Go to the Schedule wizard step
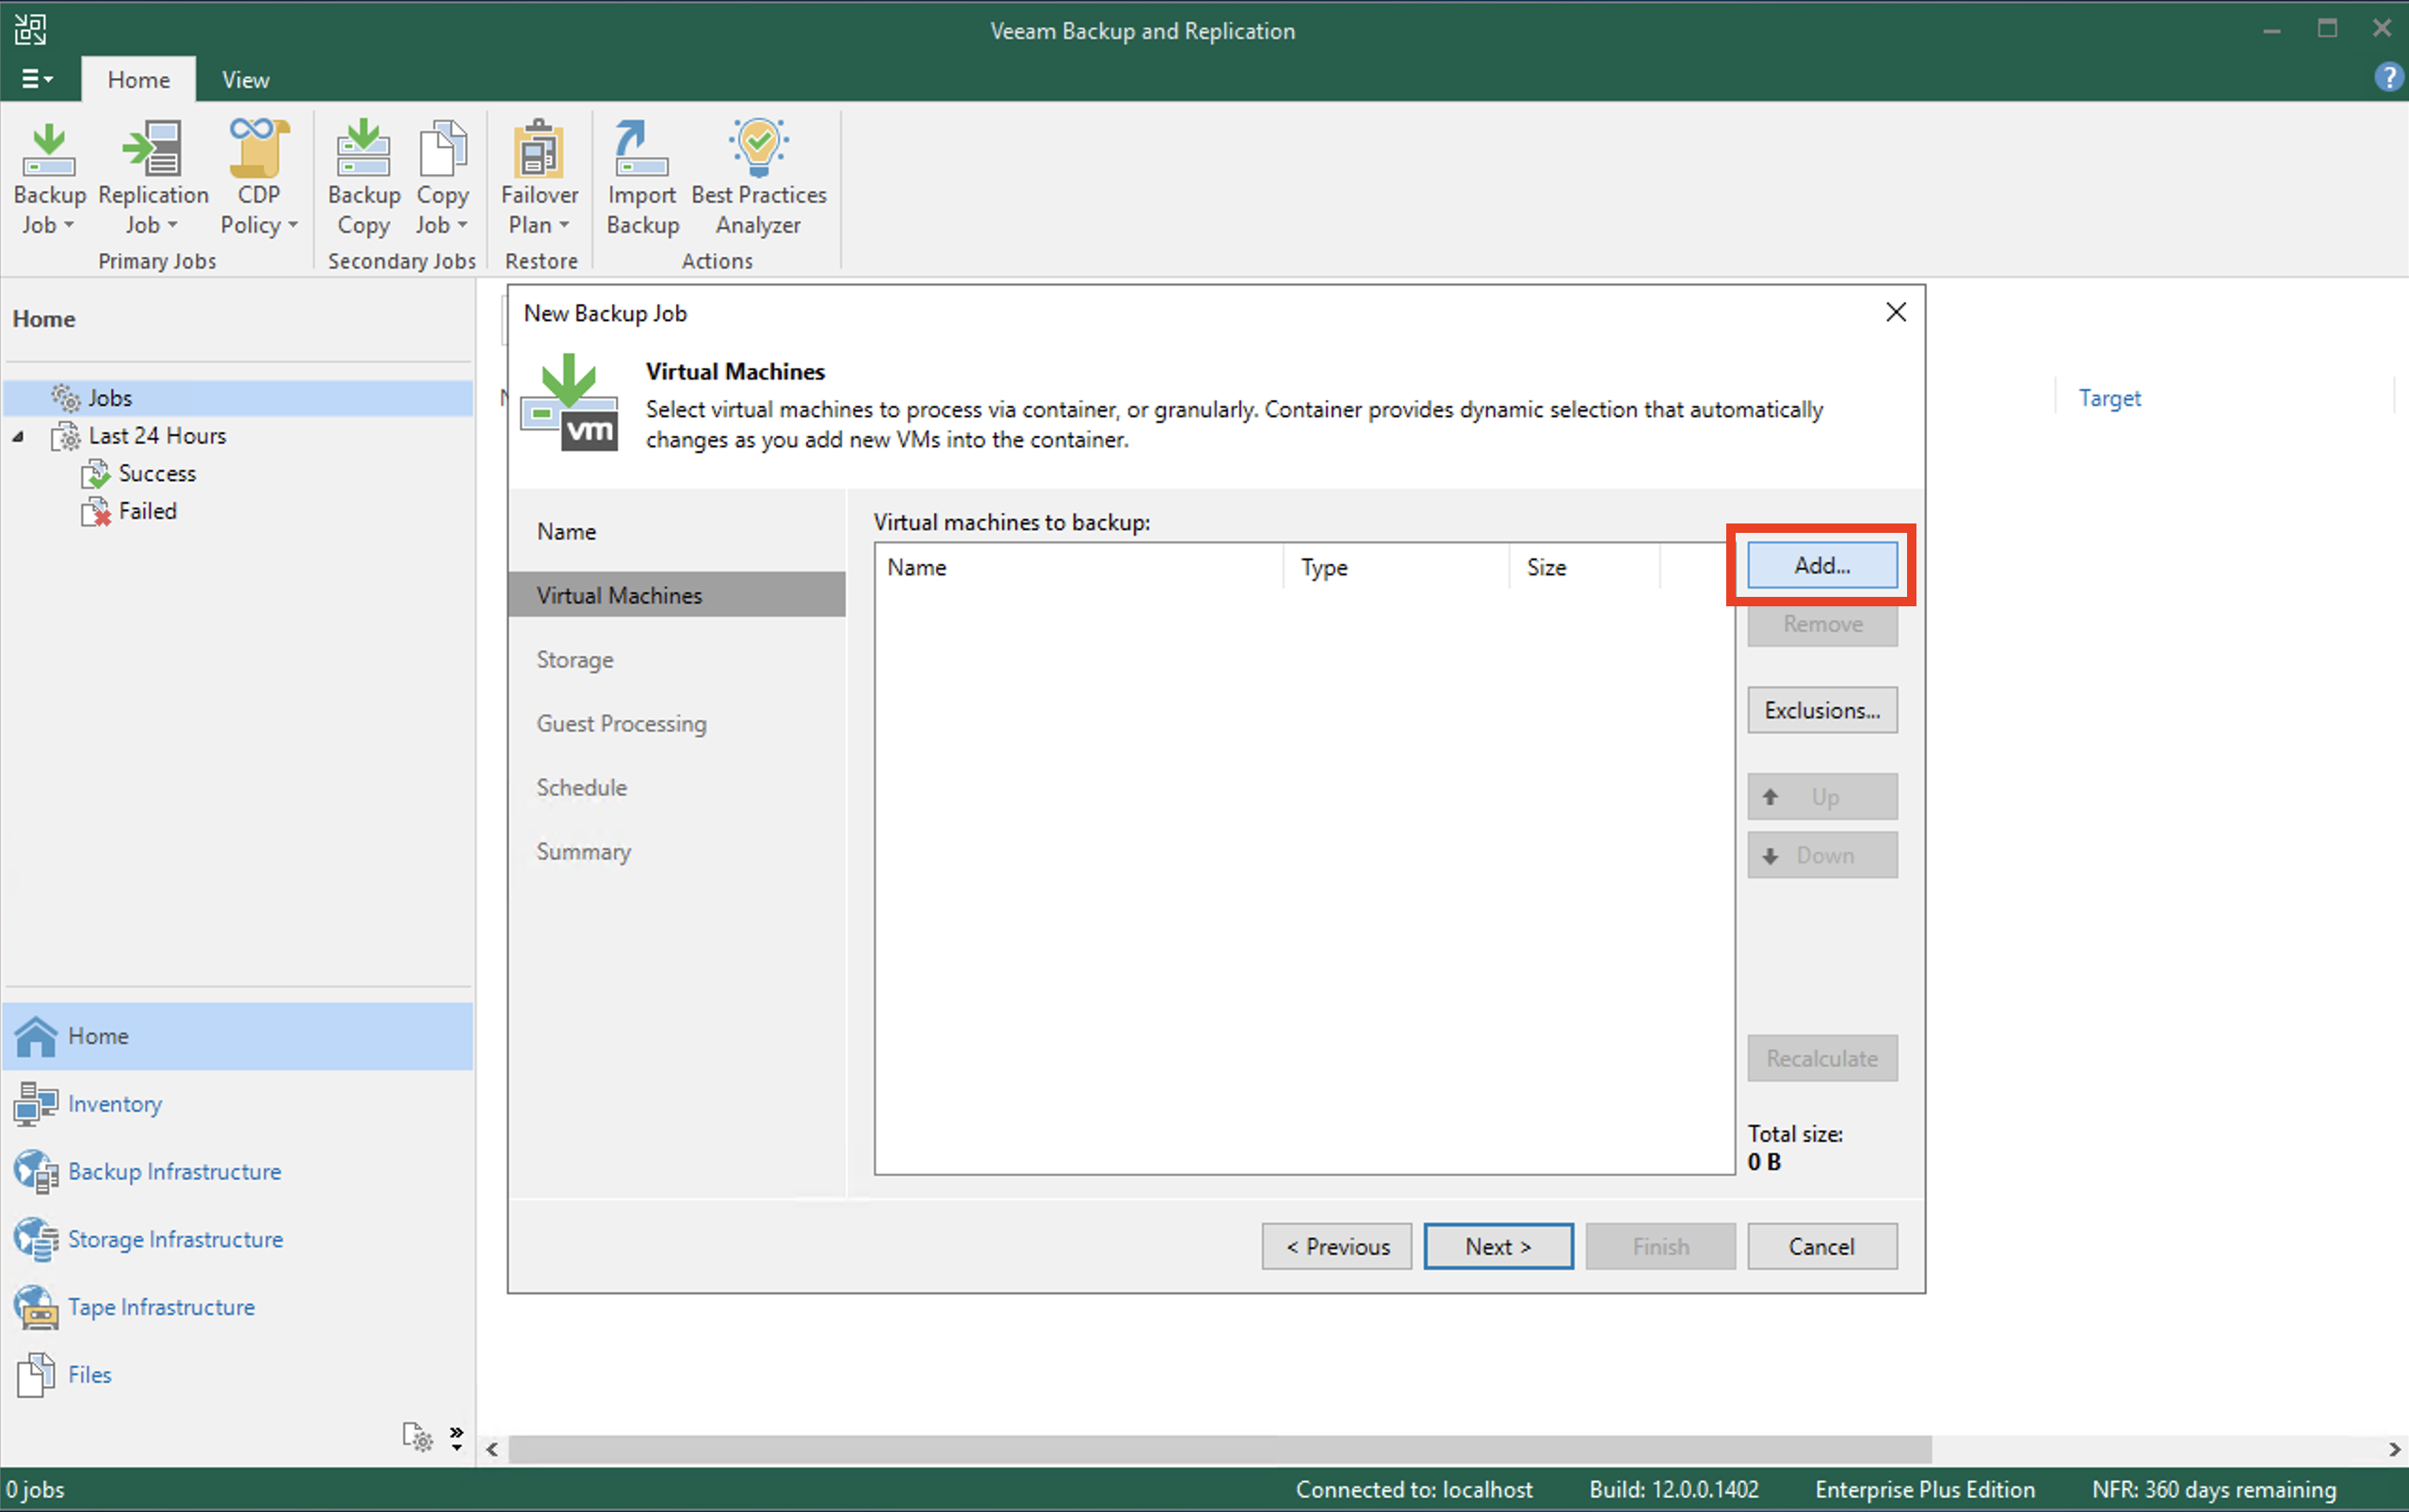This screenshot has width=2409, height=1512. tap(581, 787)
